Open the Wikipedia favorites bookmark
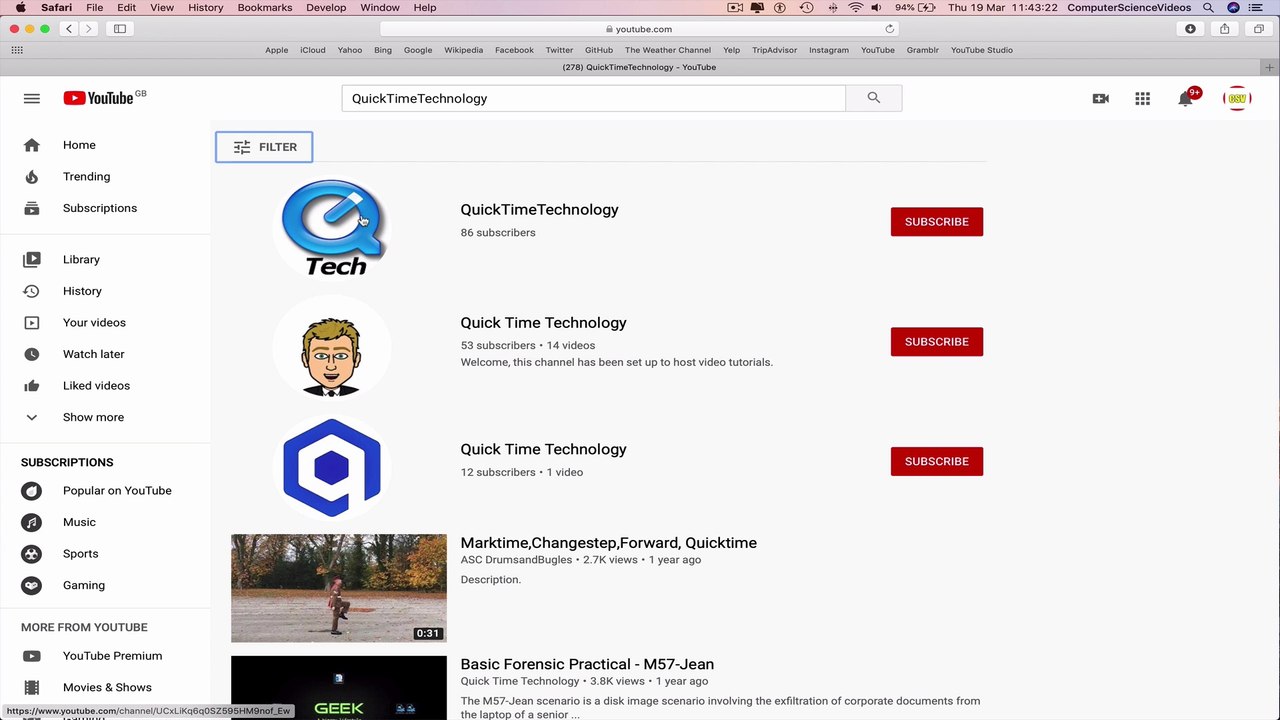This screenshot has height=720, width=1280. 463,50
